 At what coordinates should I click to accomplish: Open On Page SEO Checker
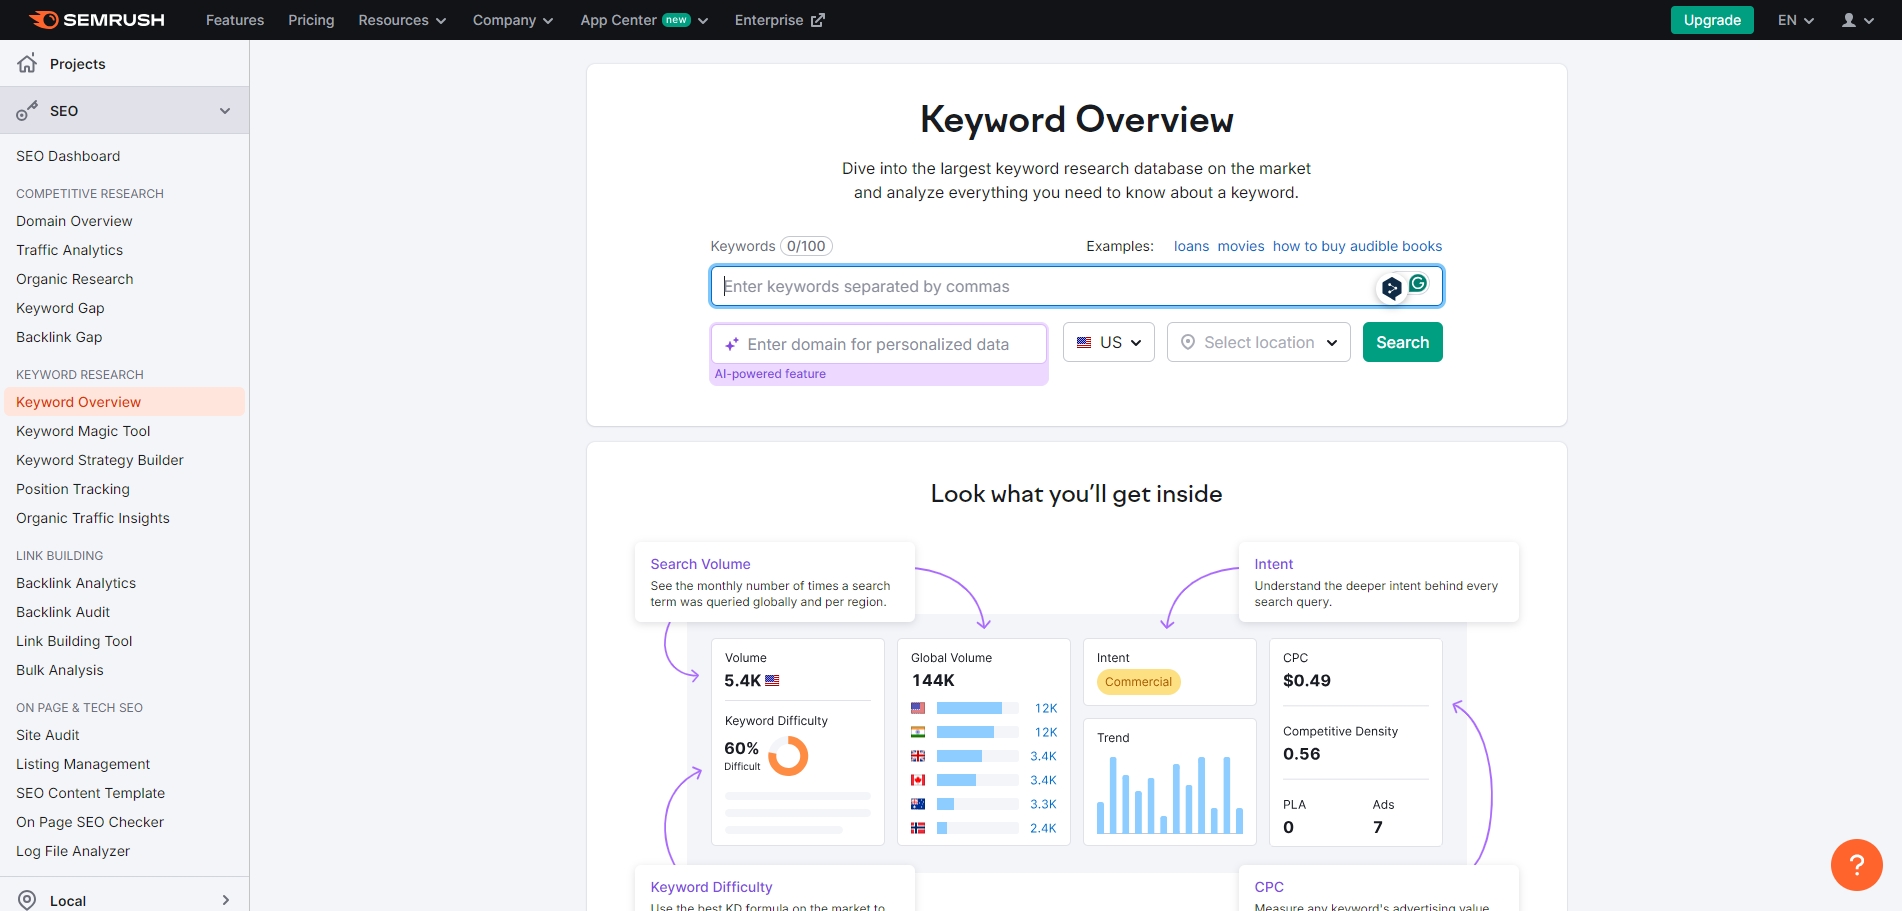click(x=90, y=822)
